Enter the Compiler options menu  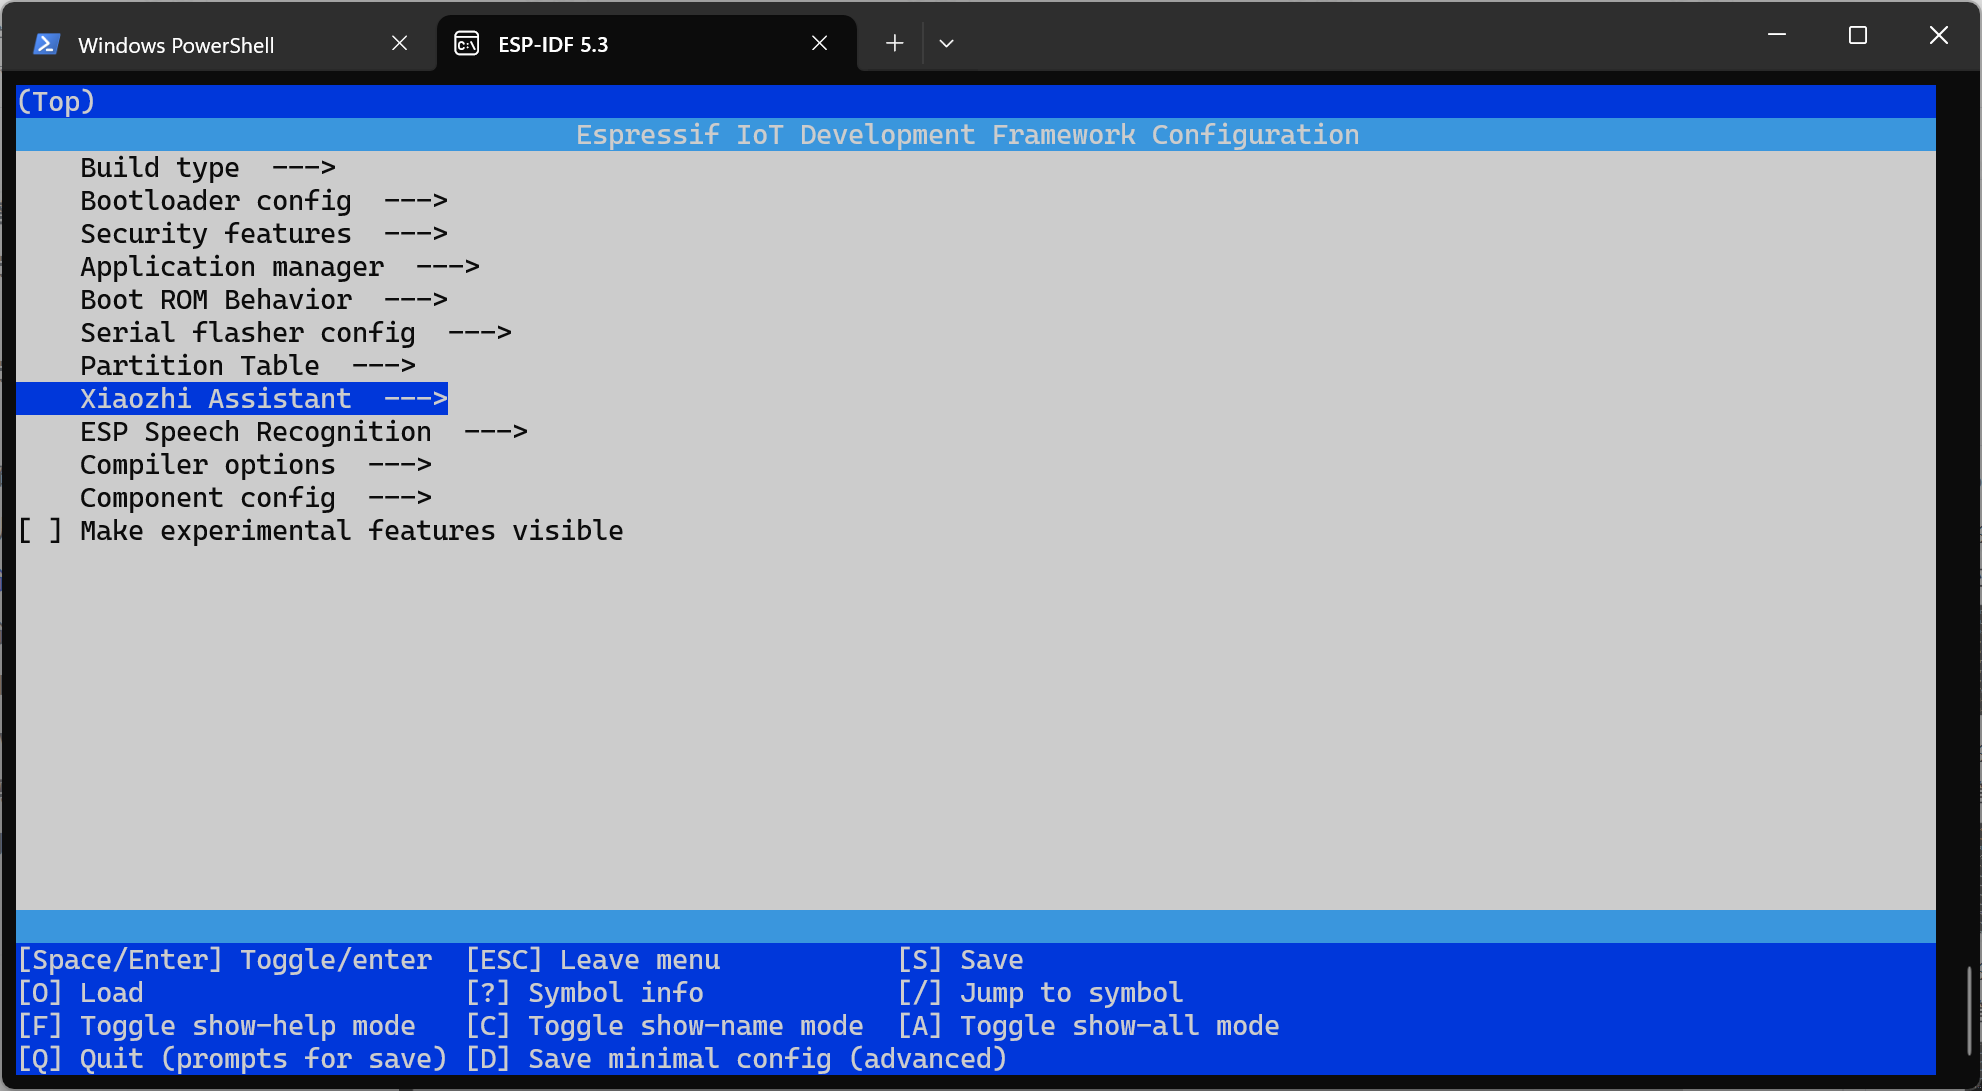coord(256,464)
